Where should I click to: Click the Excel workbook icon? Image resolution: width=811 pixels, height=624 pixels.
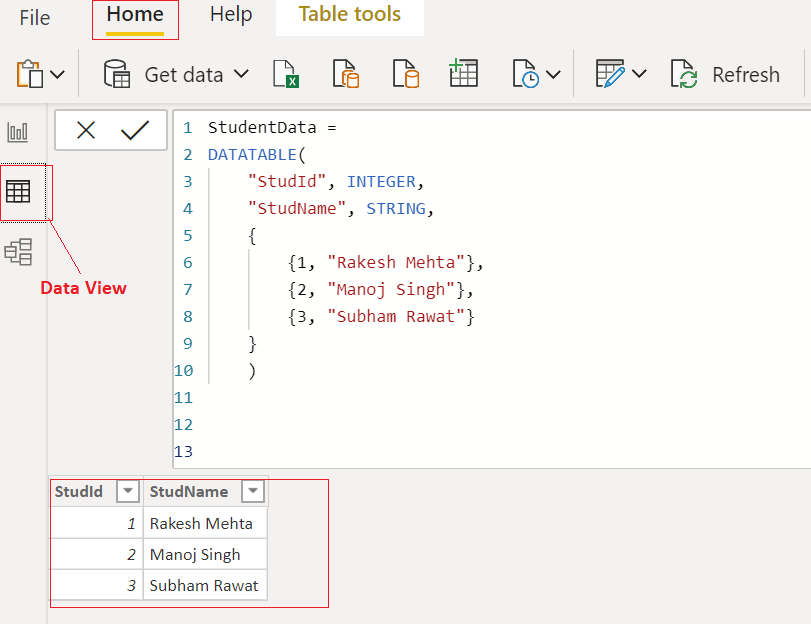click(x=286, y=74)
